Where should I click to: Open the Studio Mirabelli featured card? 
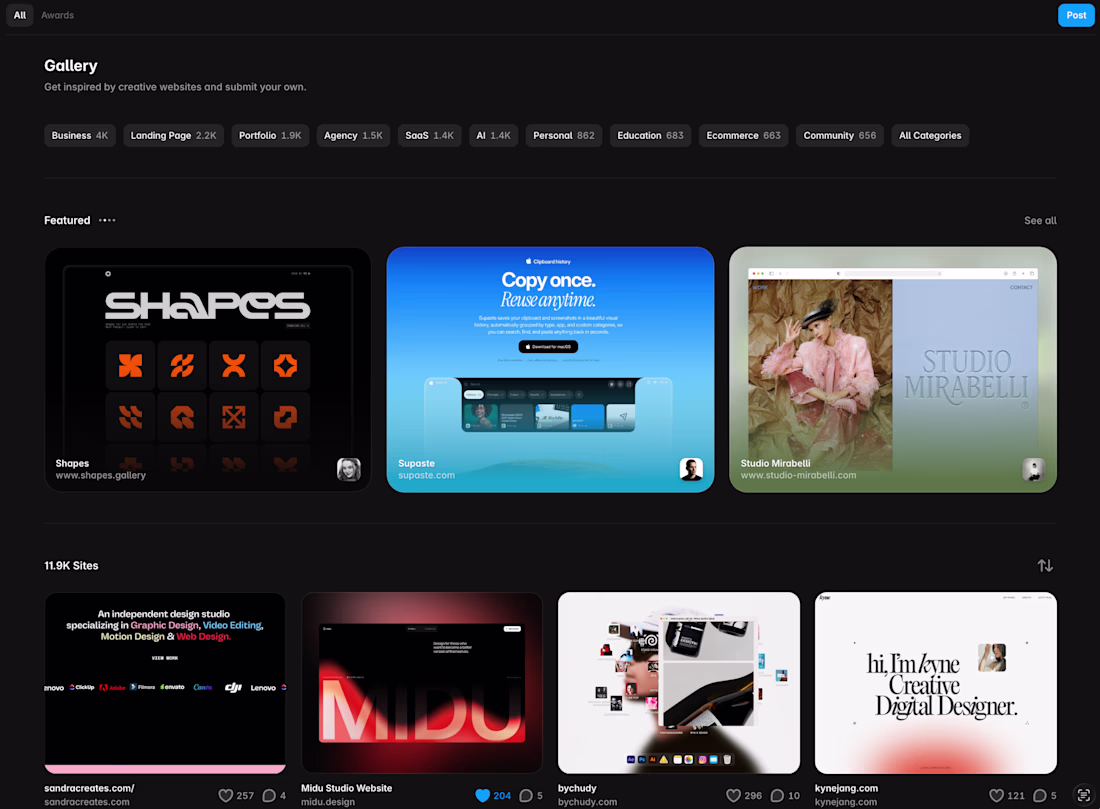pos(892,369)
